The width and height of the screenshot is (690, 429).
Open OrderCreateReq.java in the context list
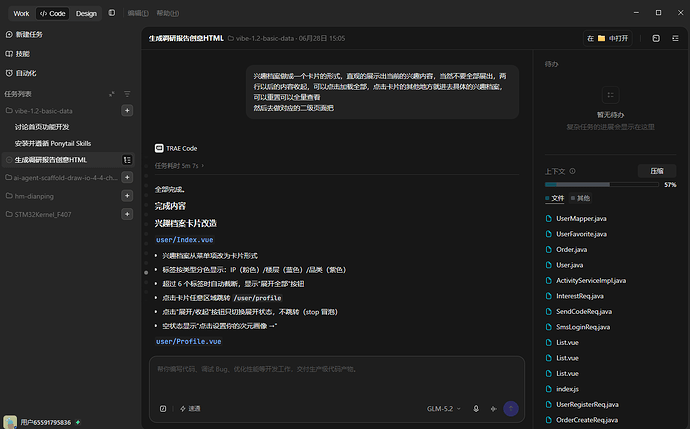(587, 420)
